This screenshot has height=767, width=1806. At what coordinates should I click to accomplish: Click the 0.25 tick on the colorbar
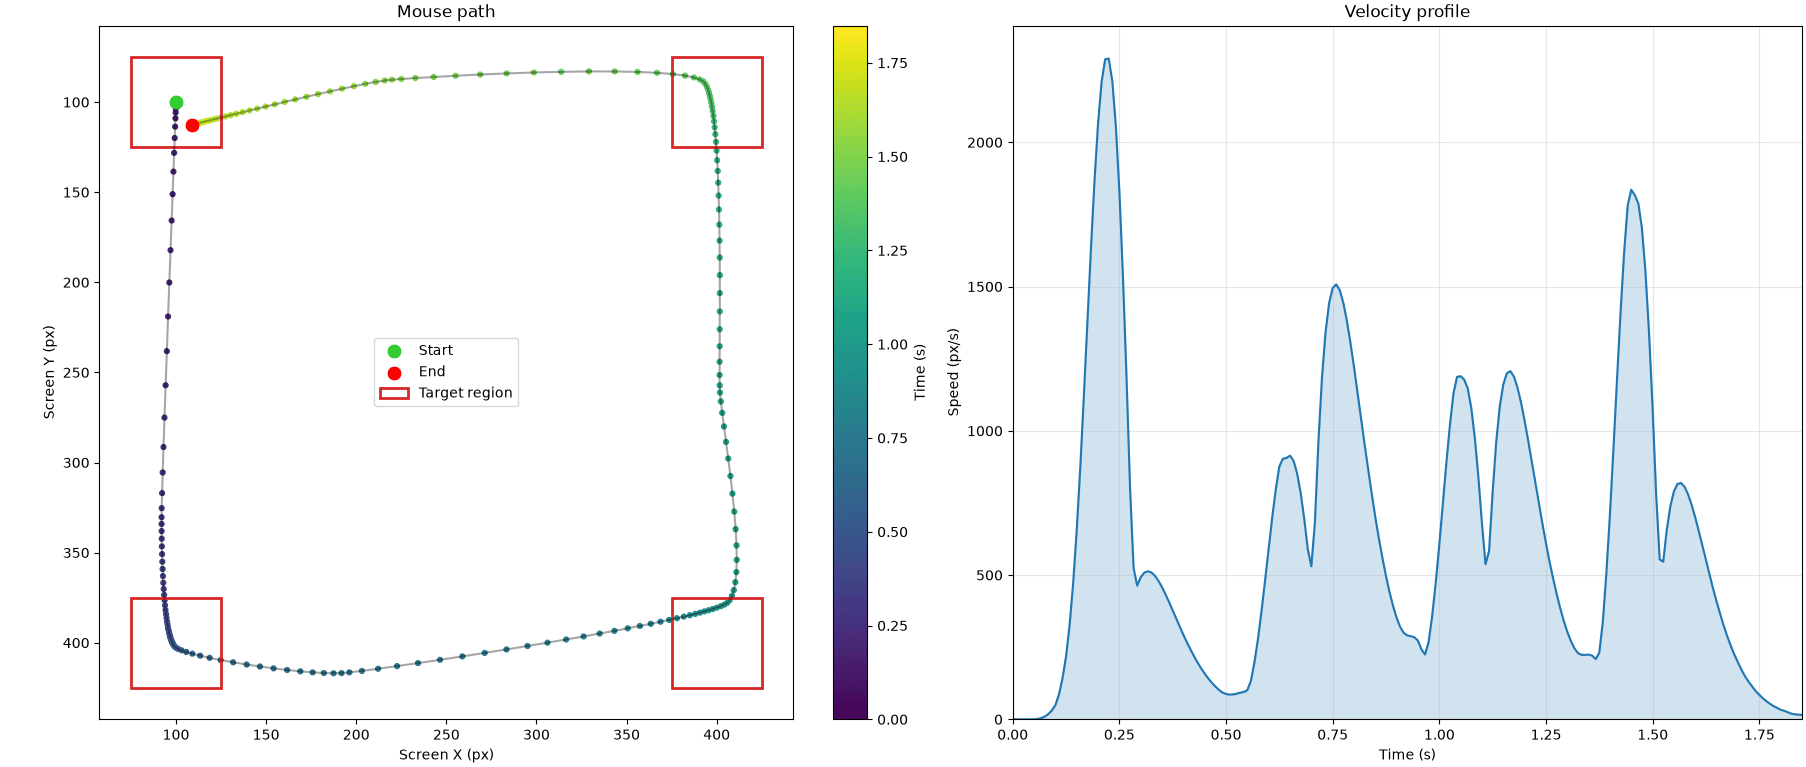coord(892,626)
